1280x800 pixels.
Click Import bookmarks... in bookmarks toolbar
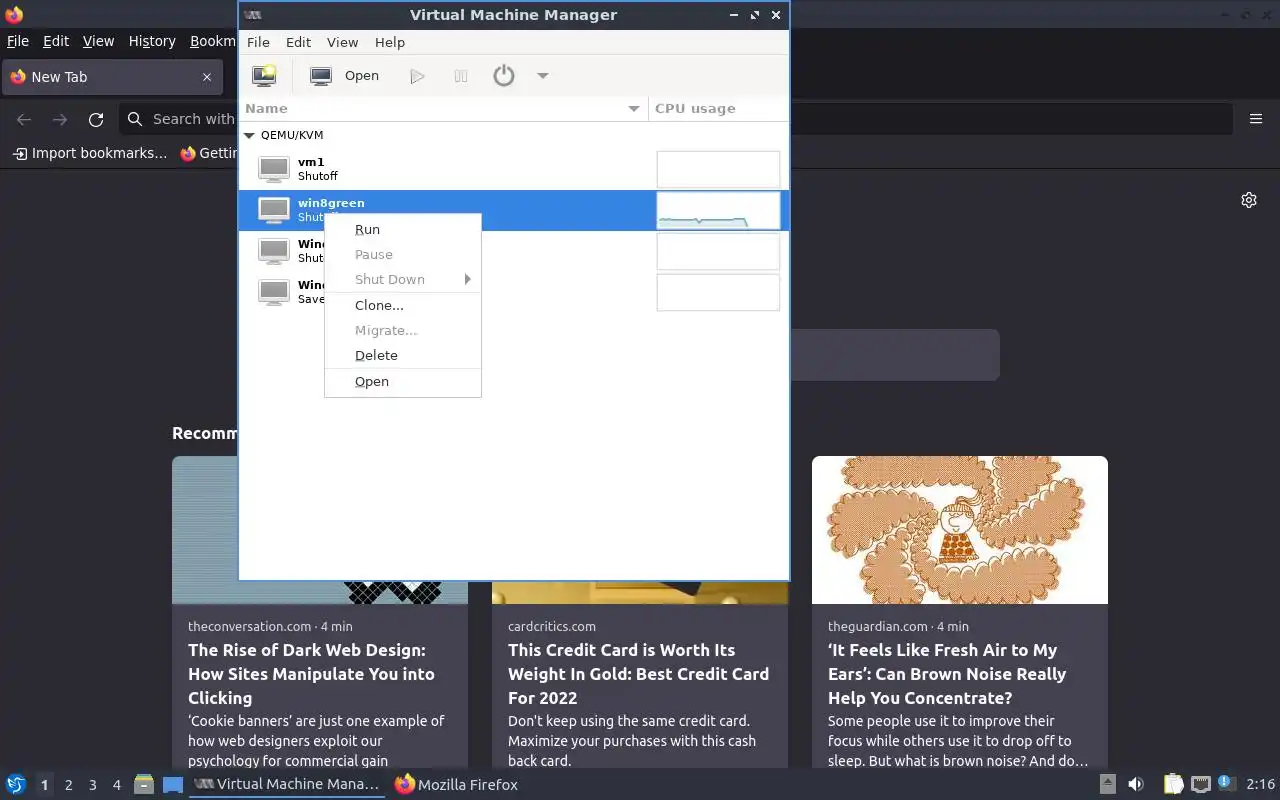tap(90, 153)
